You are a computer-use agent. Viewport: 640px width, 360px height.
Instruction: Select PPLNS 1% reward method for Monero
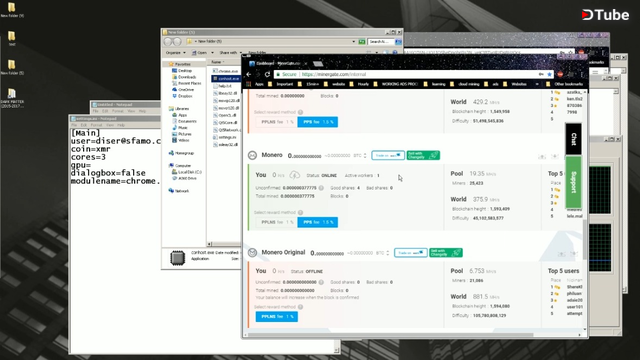tap(277, 222)
